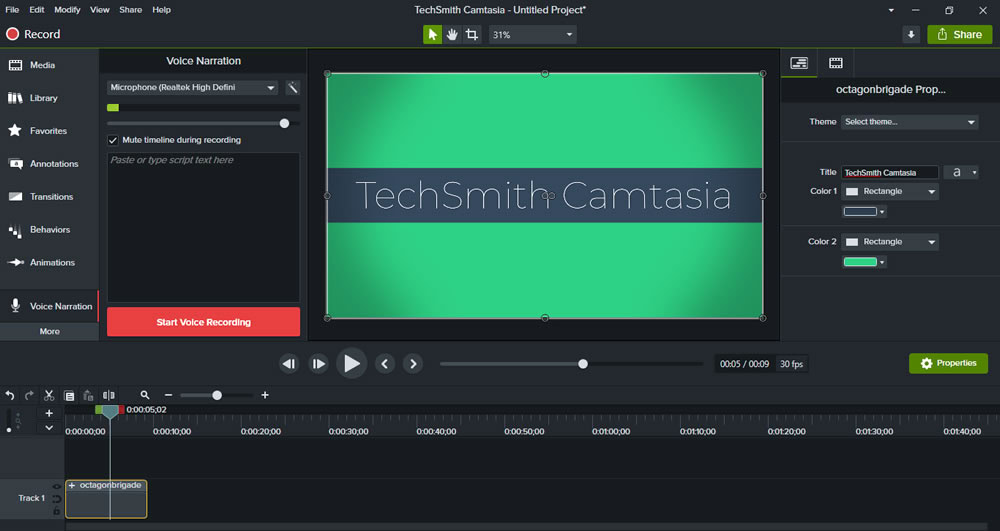Copy with the timeline copy icon
Viewport: 1000px width, 531px height.
(x=69, y=395)
